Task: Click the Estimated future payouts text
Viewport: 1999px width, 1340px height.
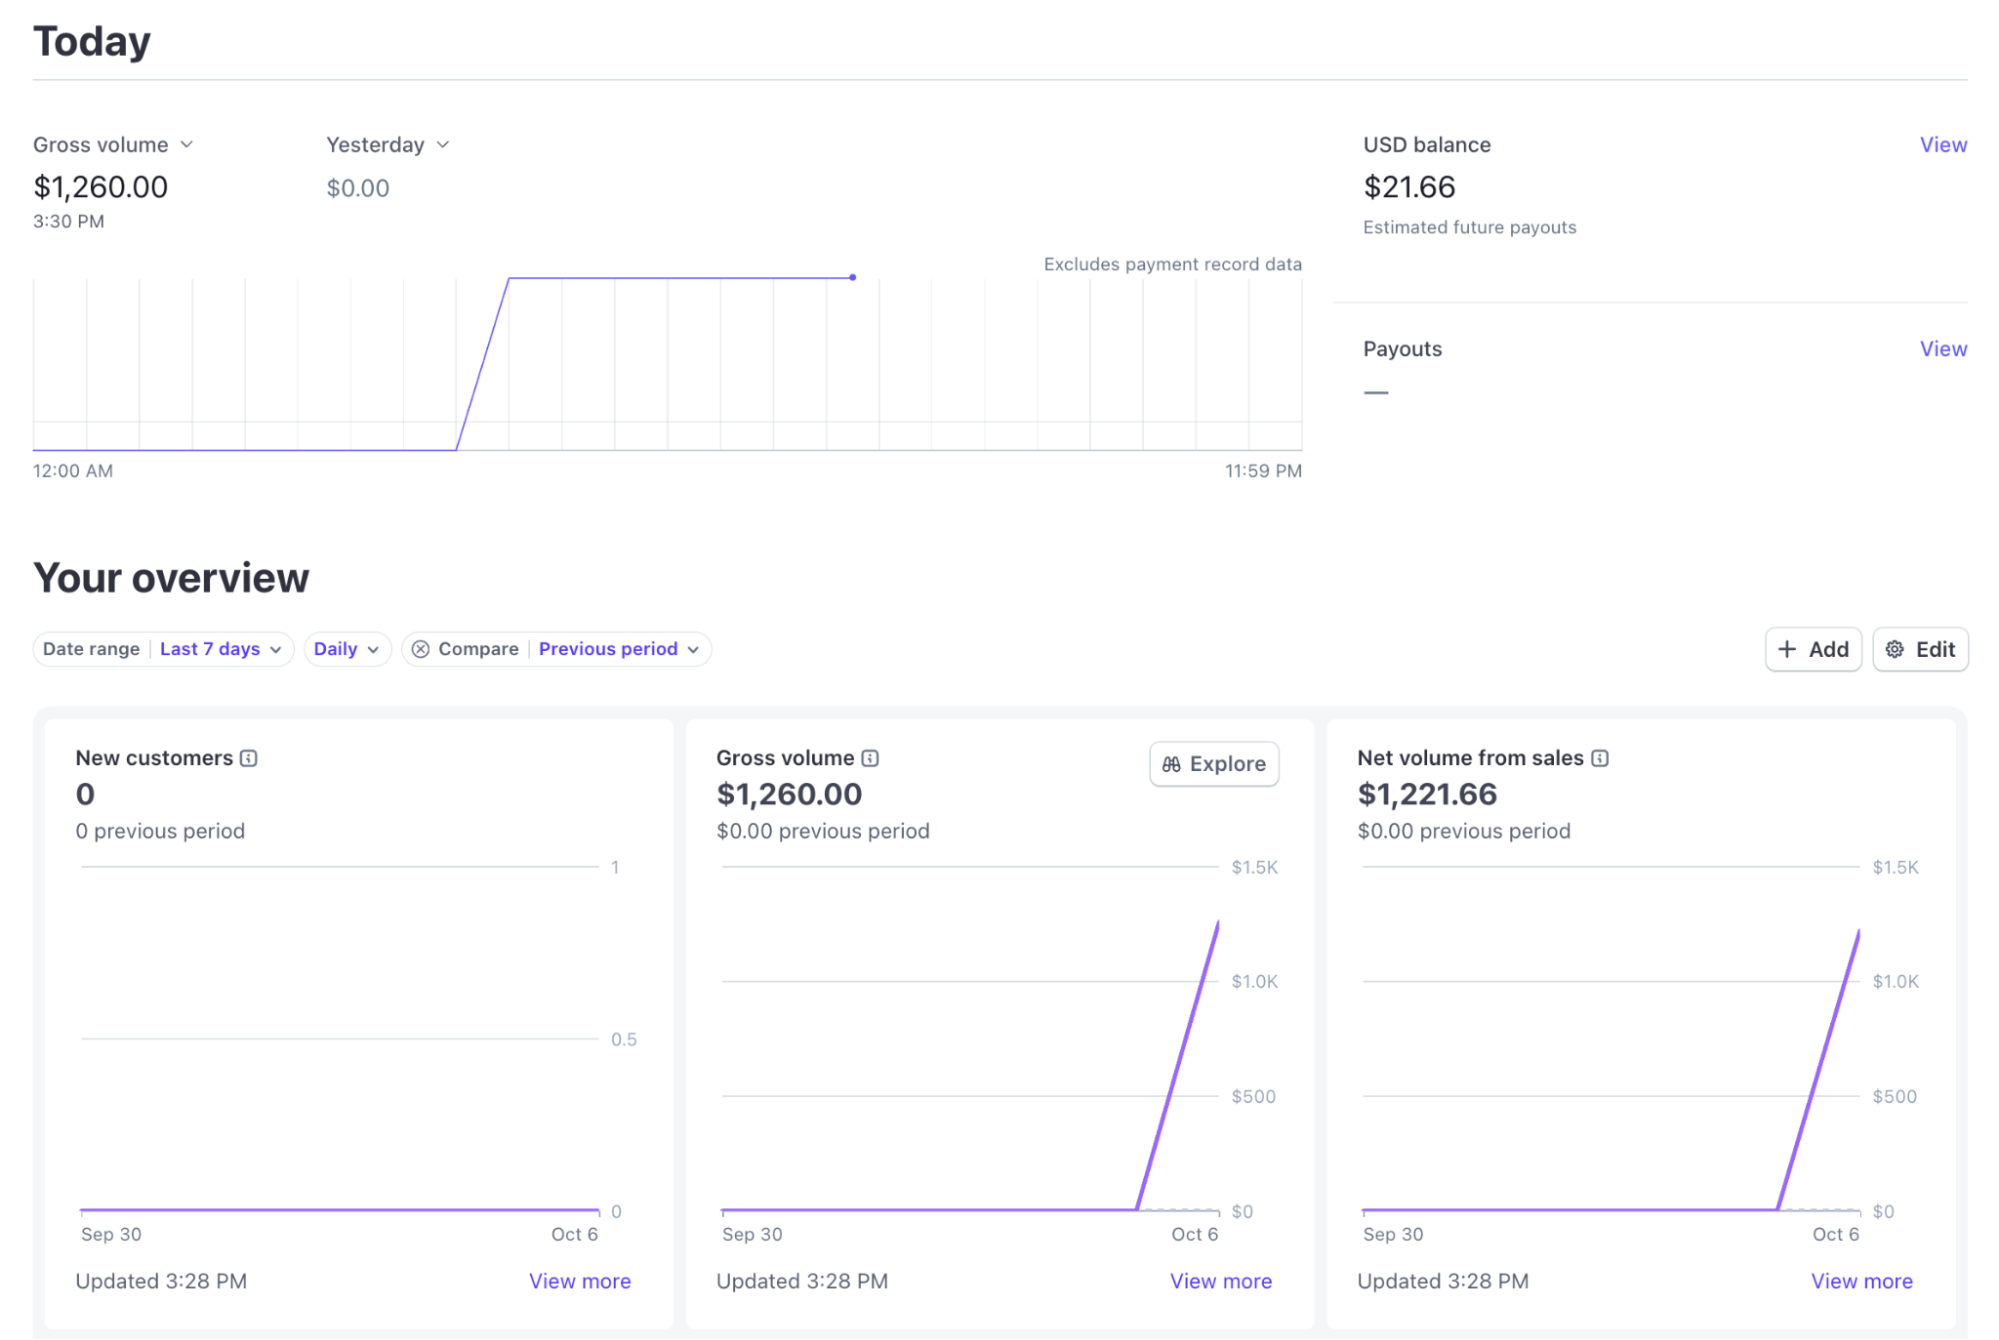Action: (1469, 227)
